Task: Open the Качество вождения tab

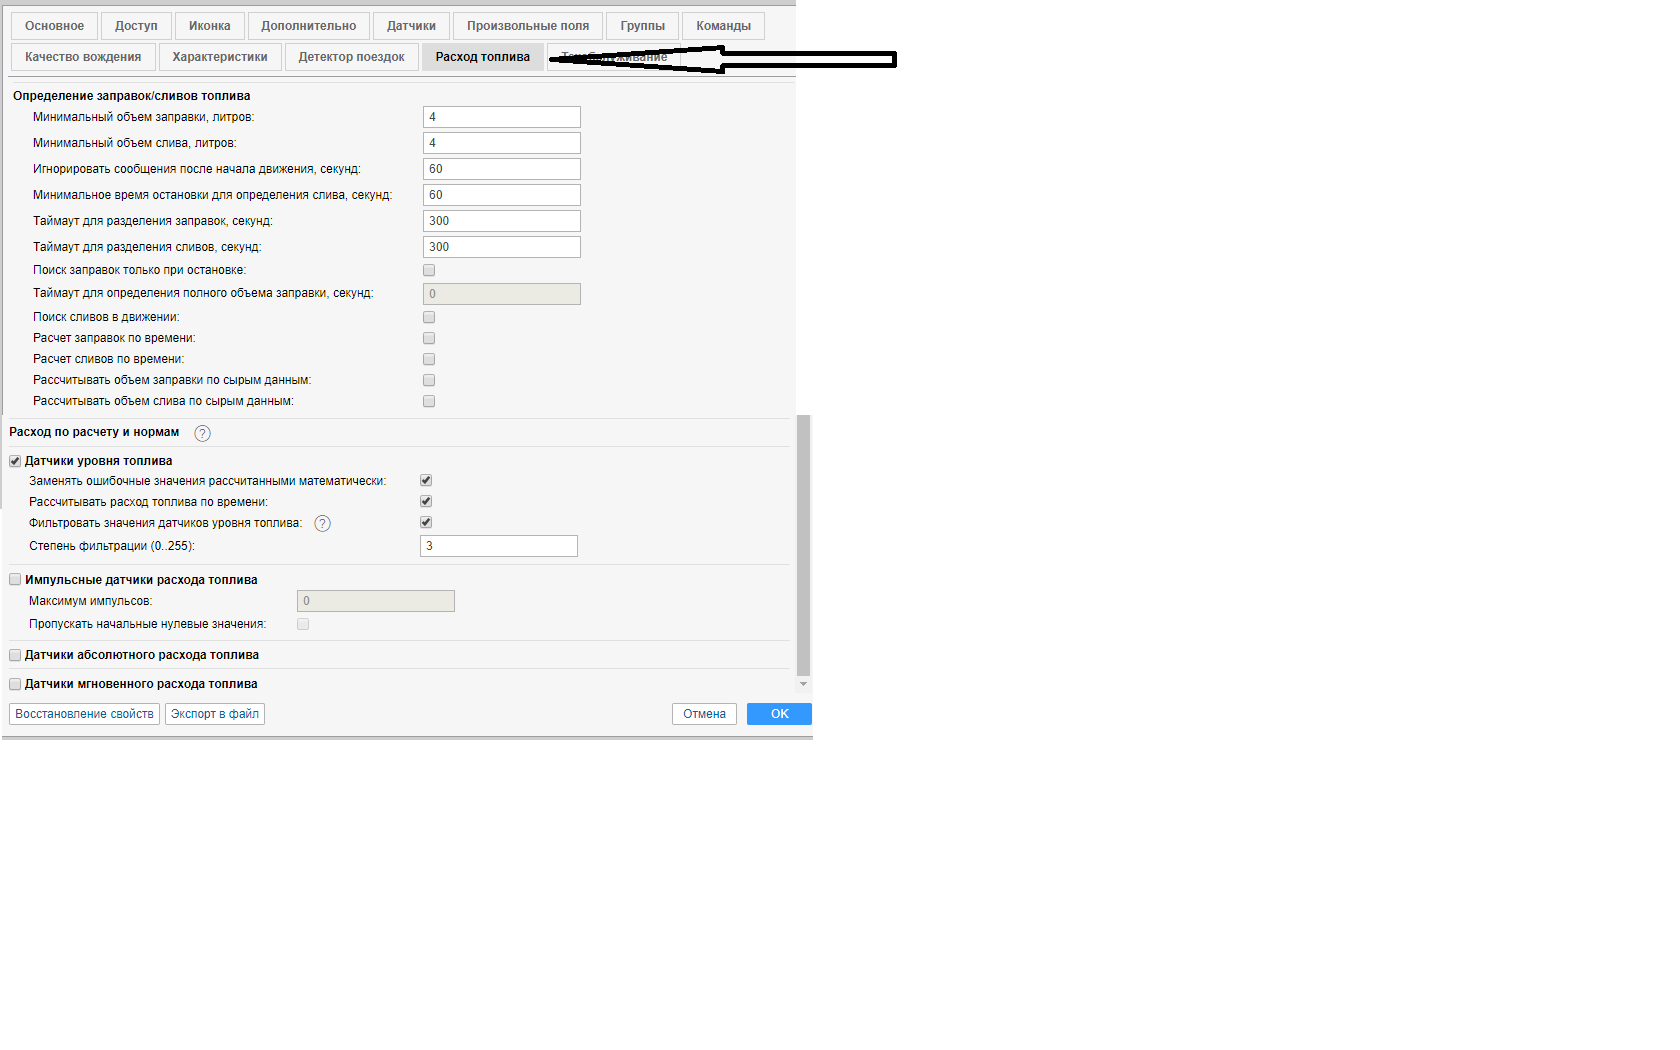Action: coord(83,57)
